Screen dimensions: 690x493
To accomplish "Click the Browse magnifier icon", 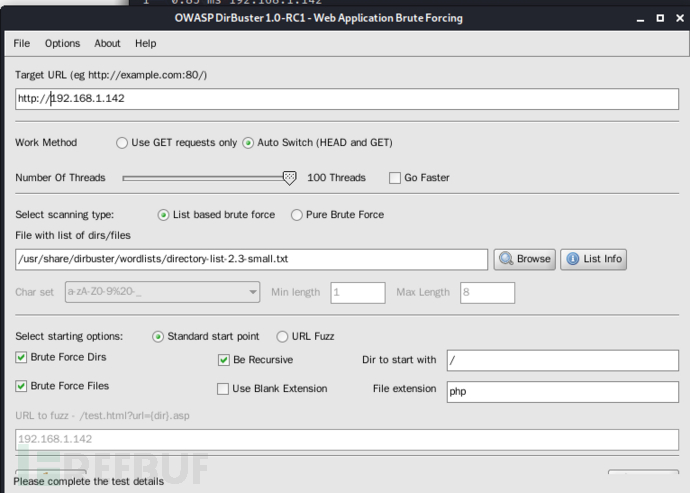I will pyautogui.click(x=506, y=259).
